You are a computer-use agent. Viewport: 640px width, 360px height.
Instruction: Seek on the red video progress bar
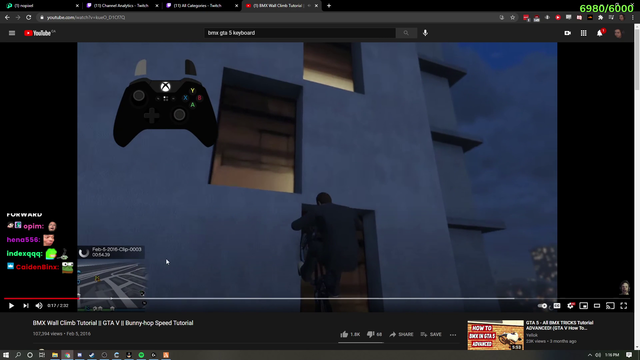41,298
